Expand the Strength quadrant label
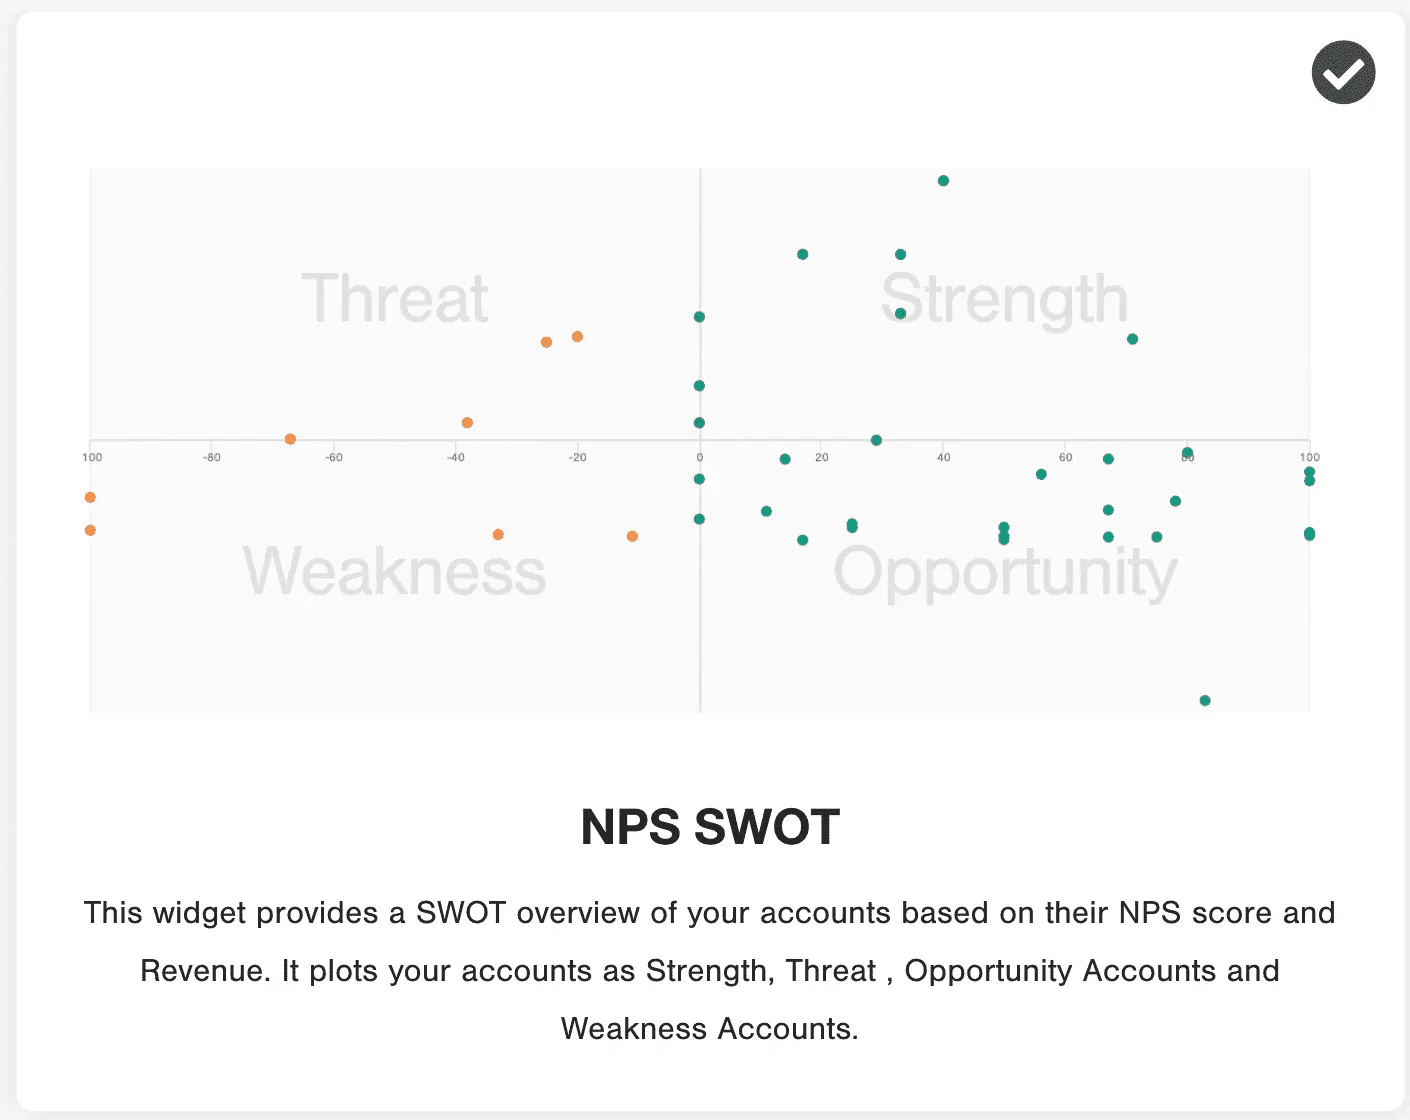 coord(1004,297)
